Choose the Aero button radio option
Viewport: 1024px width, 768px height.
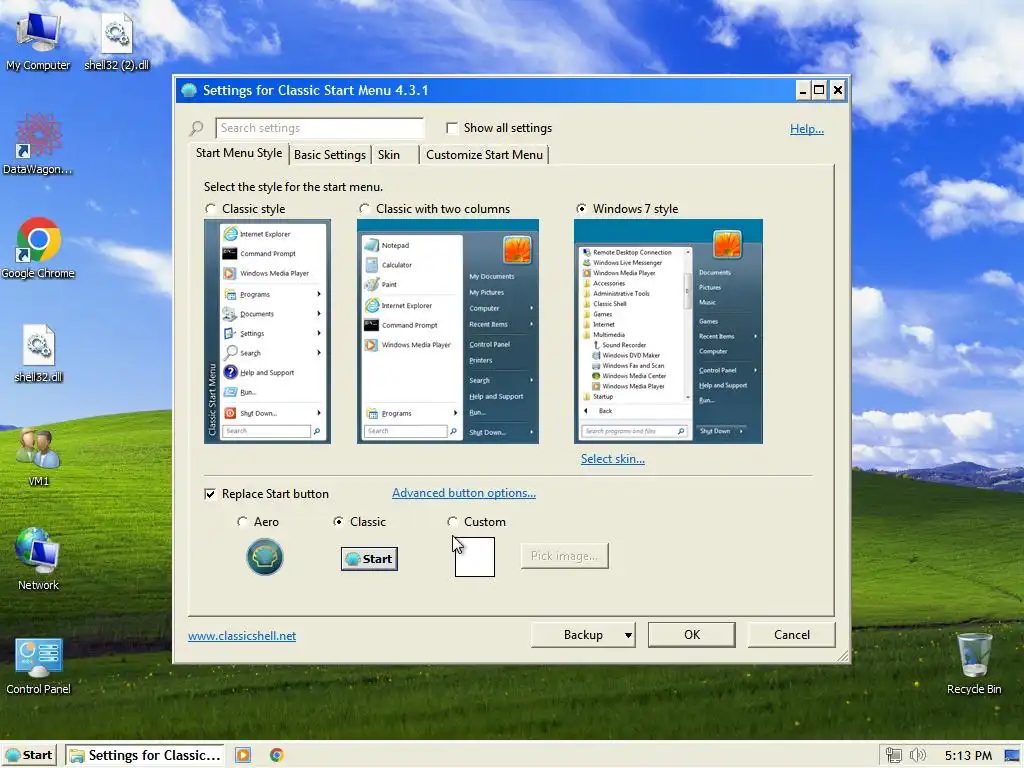pos(242,521)
